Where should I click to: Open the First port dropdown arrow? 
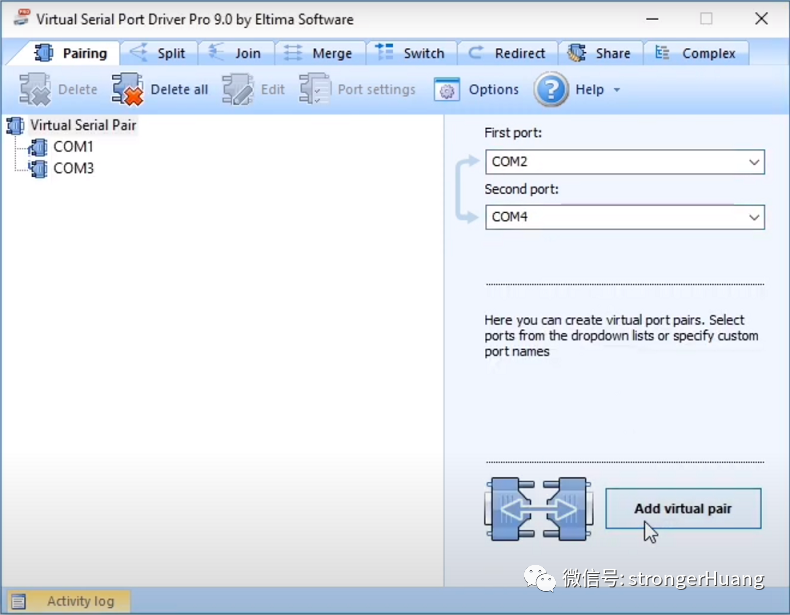pos(754,162)
